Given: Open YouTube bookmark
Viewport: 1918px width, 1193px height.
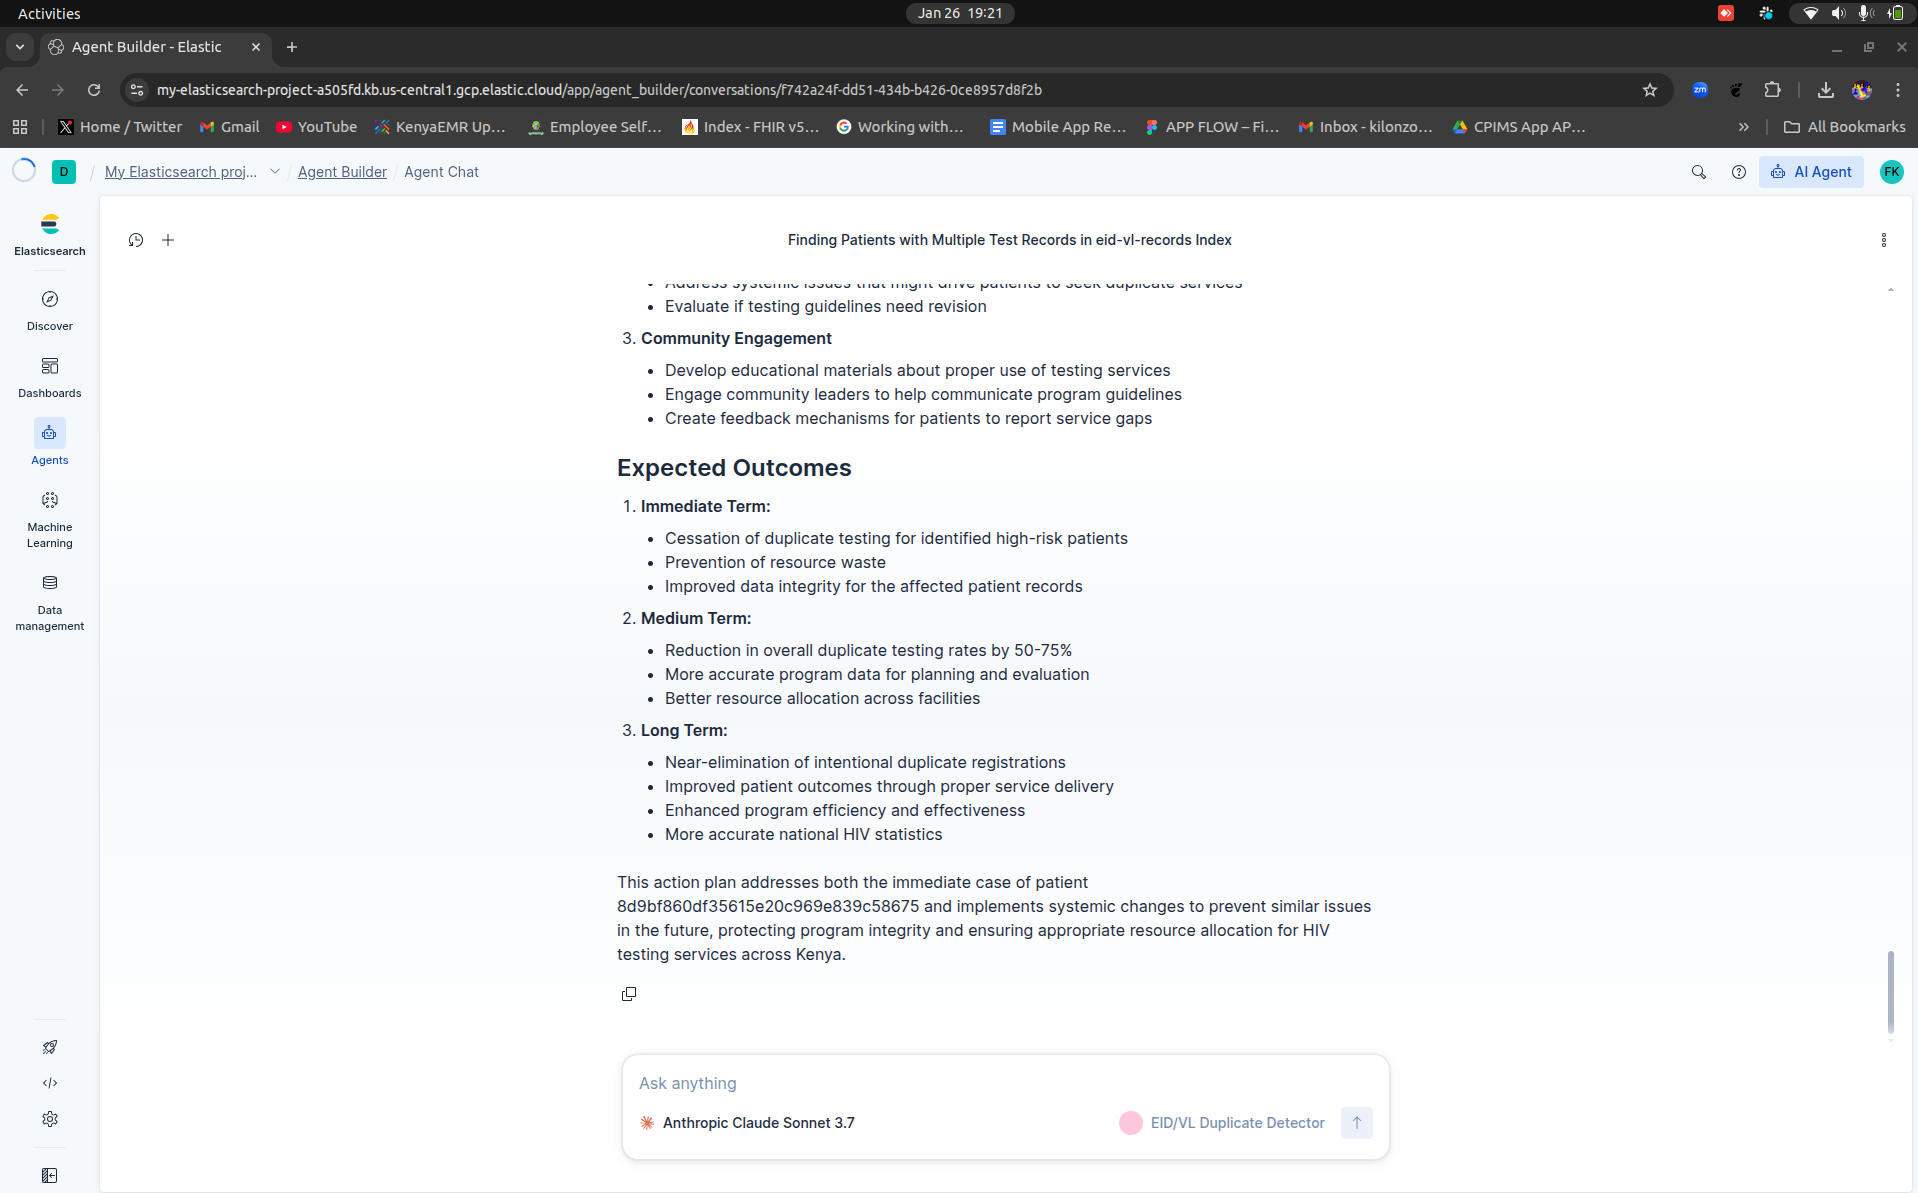Looking at the screenshot, I should pyautogui.click(x=316, y=127).
